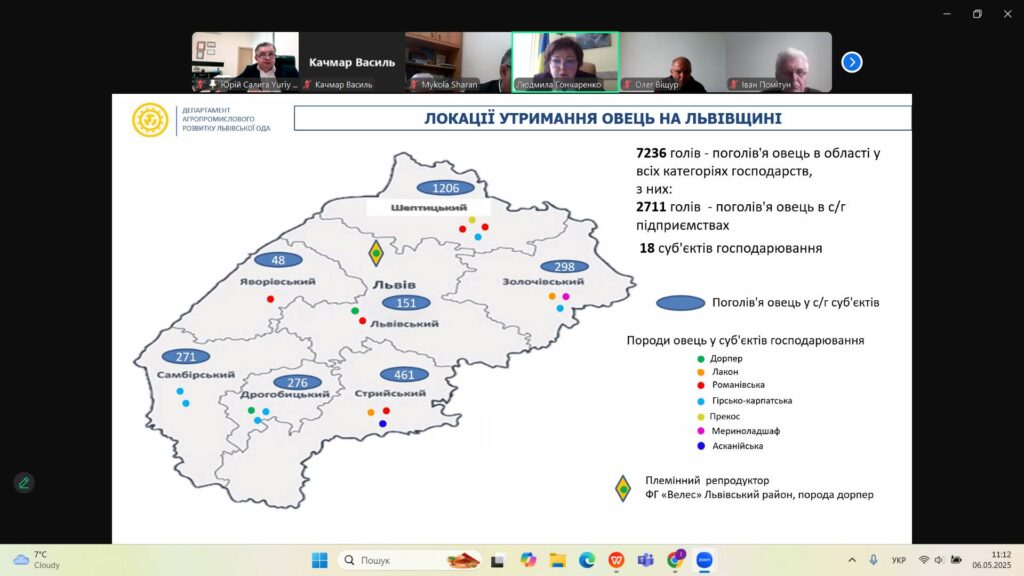Screen dimensions: 1024x576
Task: Click the Windows Start button
Action: point(319,560)
